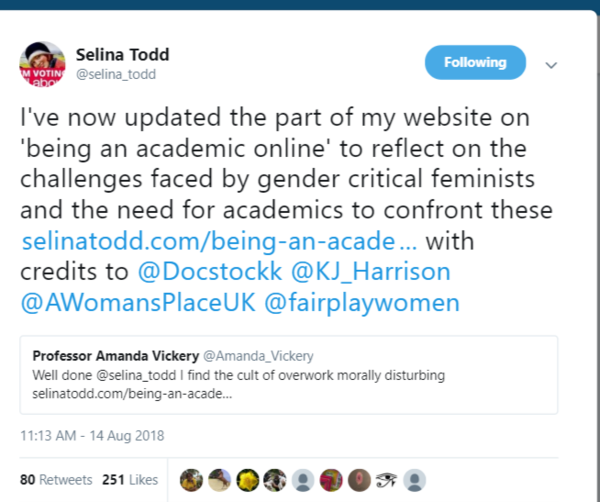Click the yellow flower liker avatar
This screenshot has width=600, height=502.
[247, 479]
